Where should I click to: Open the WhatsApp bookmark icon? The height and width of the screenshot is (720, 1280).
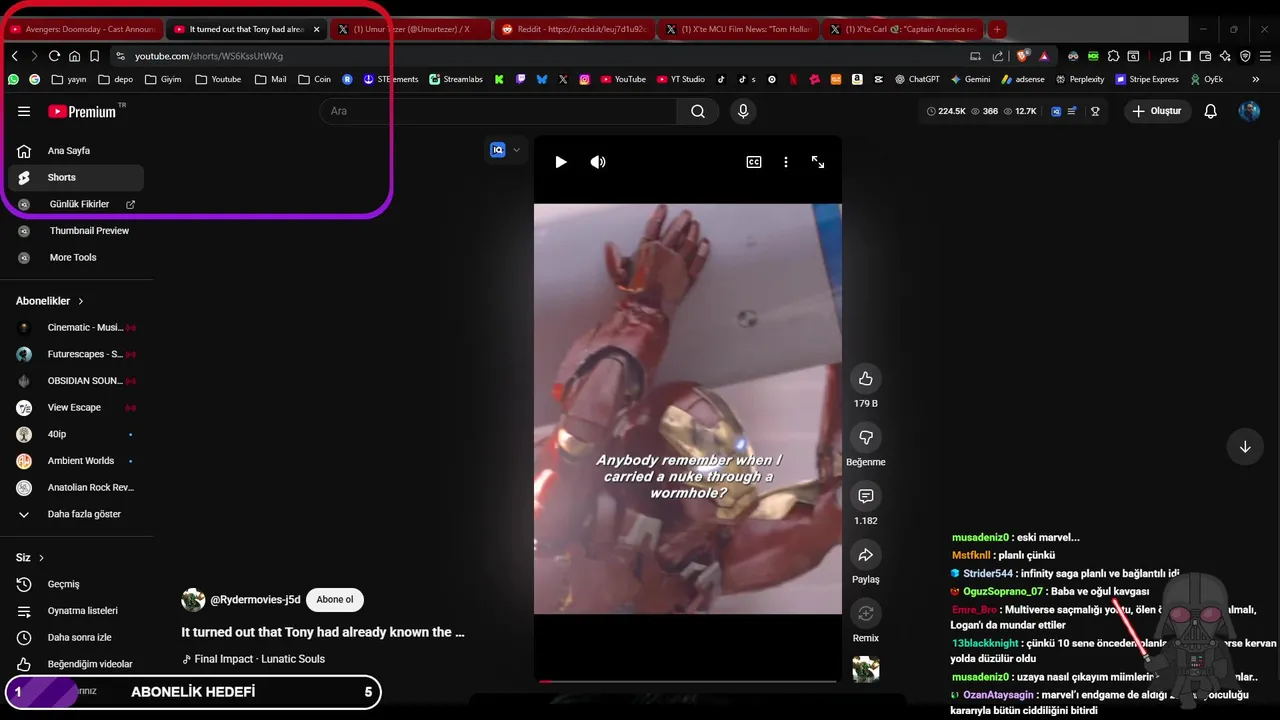click(x=13, y=79)
